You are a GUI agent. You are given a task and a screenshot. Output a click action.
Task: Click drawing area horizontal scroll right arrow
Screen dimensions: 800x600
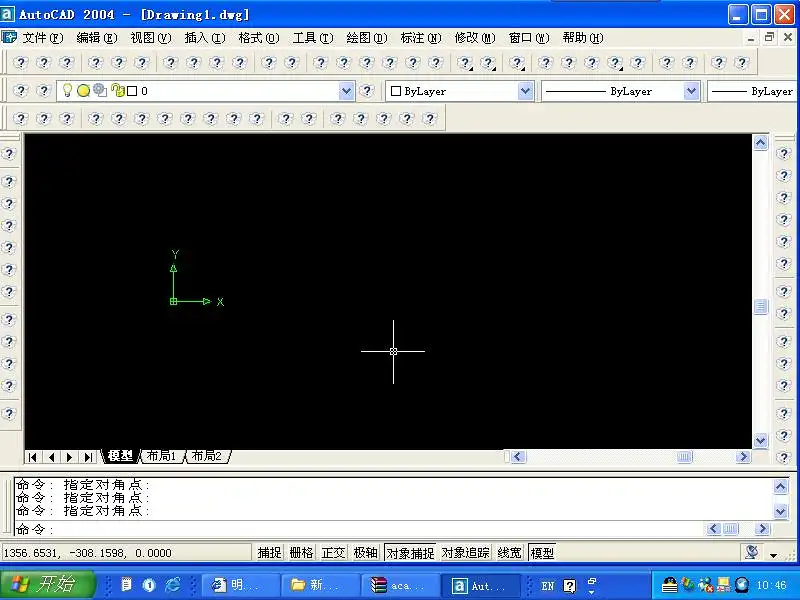(x=743, y=457)
